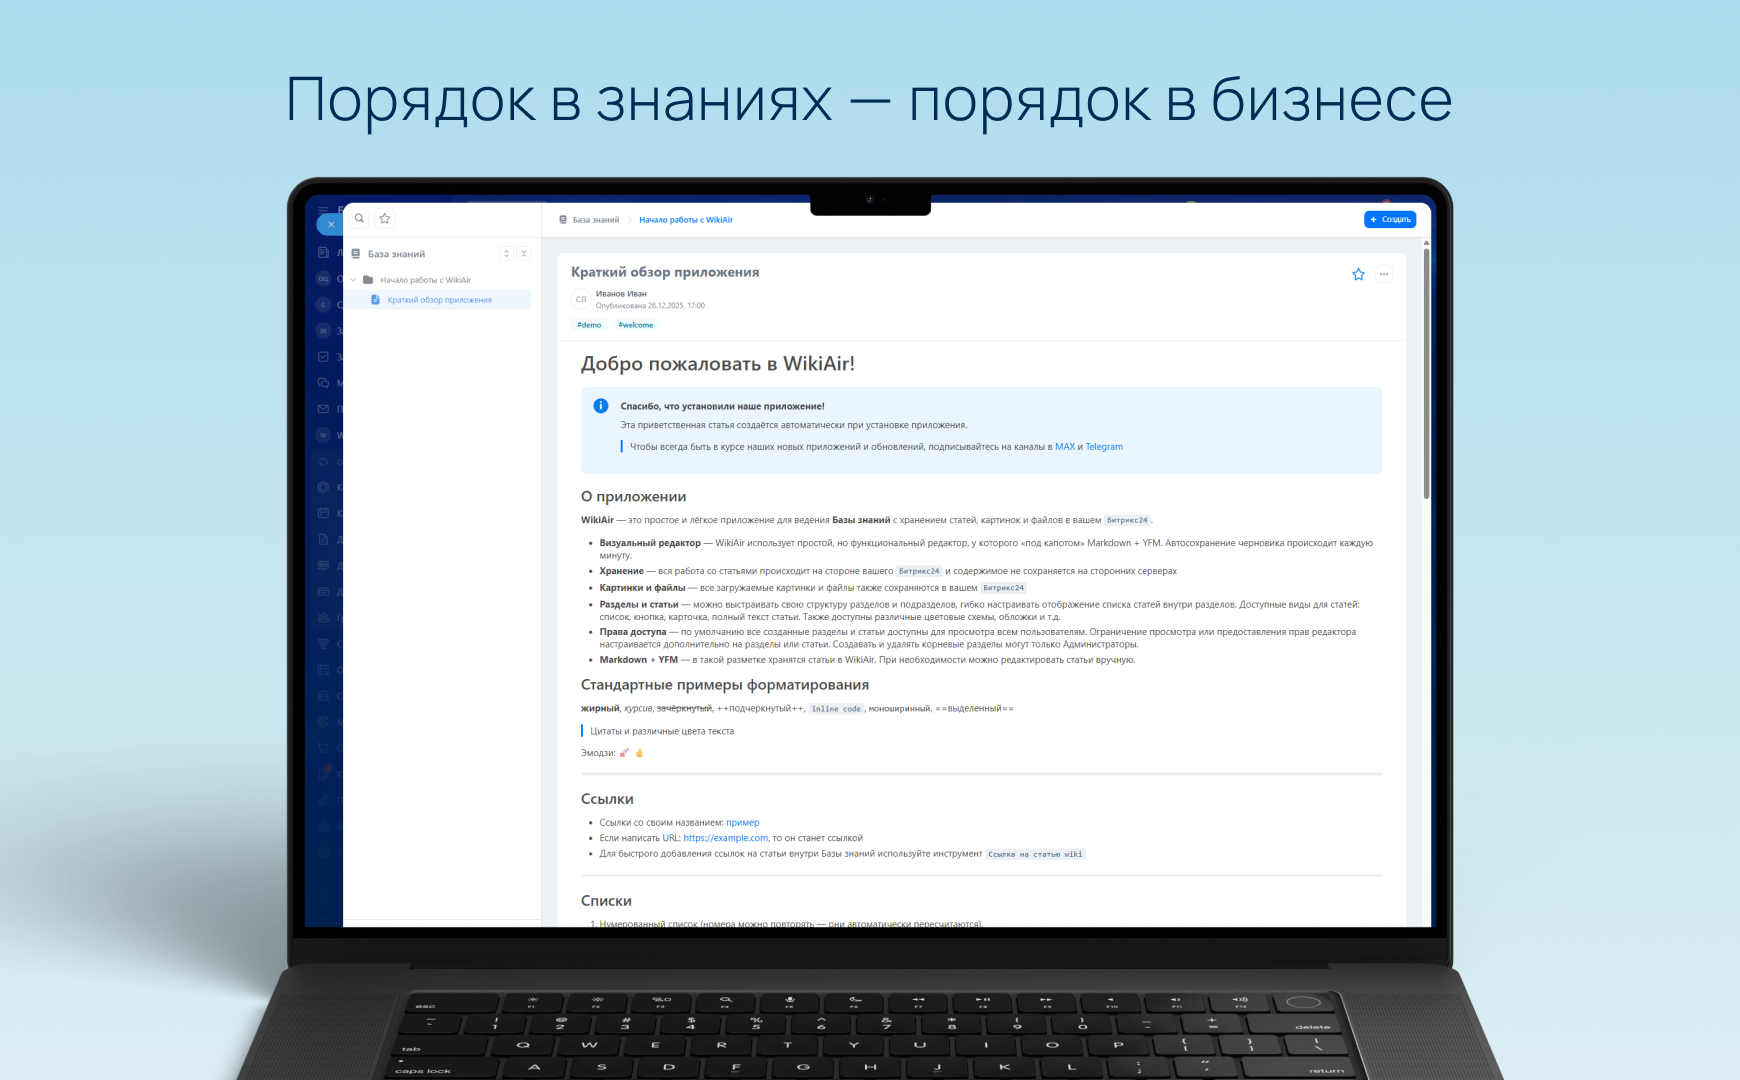Click the author name Иванов Иван
1740x1080 pixels.
tap(621, 294)
